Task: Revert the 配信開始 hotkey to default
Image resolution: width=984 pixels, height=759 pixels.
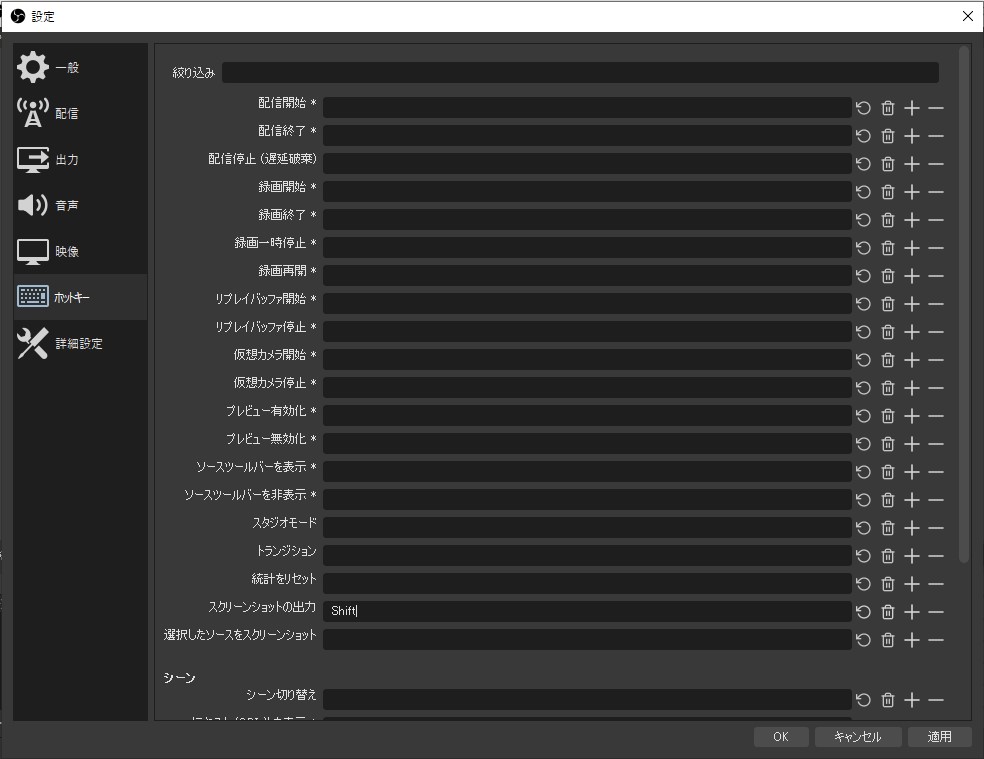Action: pos(864,108)
